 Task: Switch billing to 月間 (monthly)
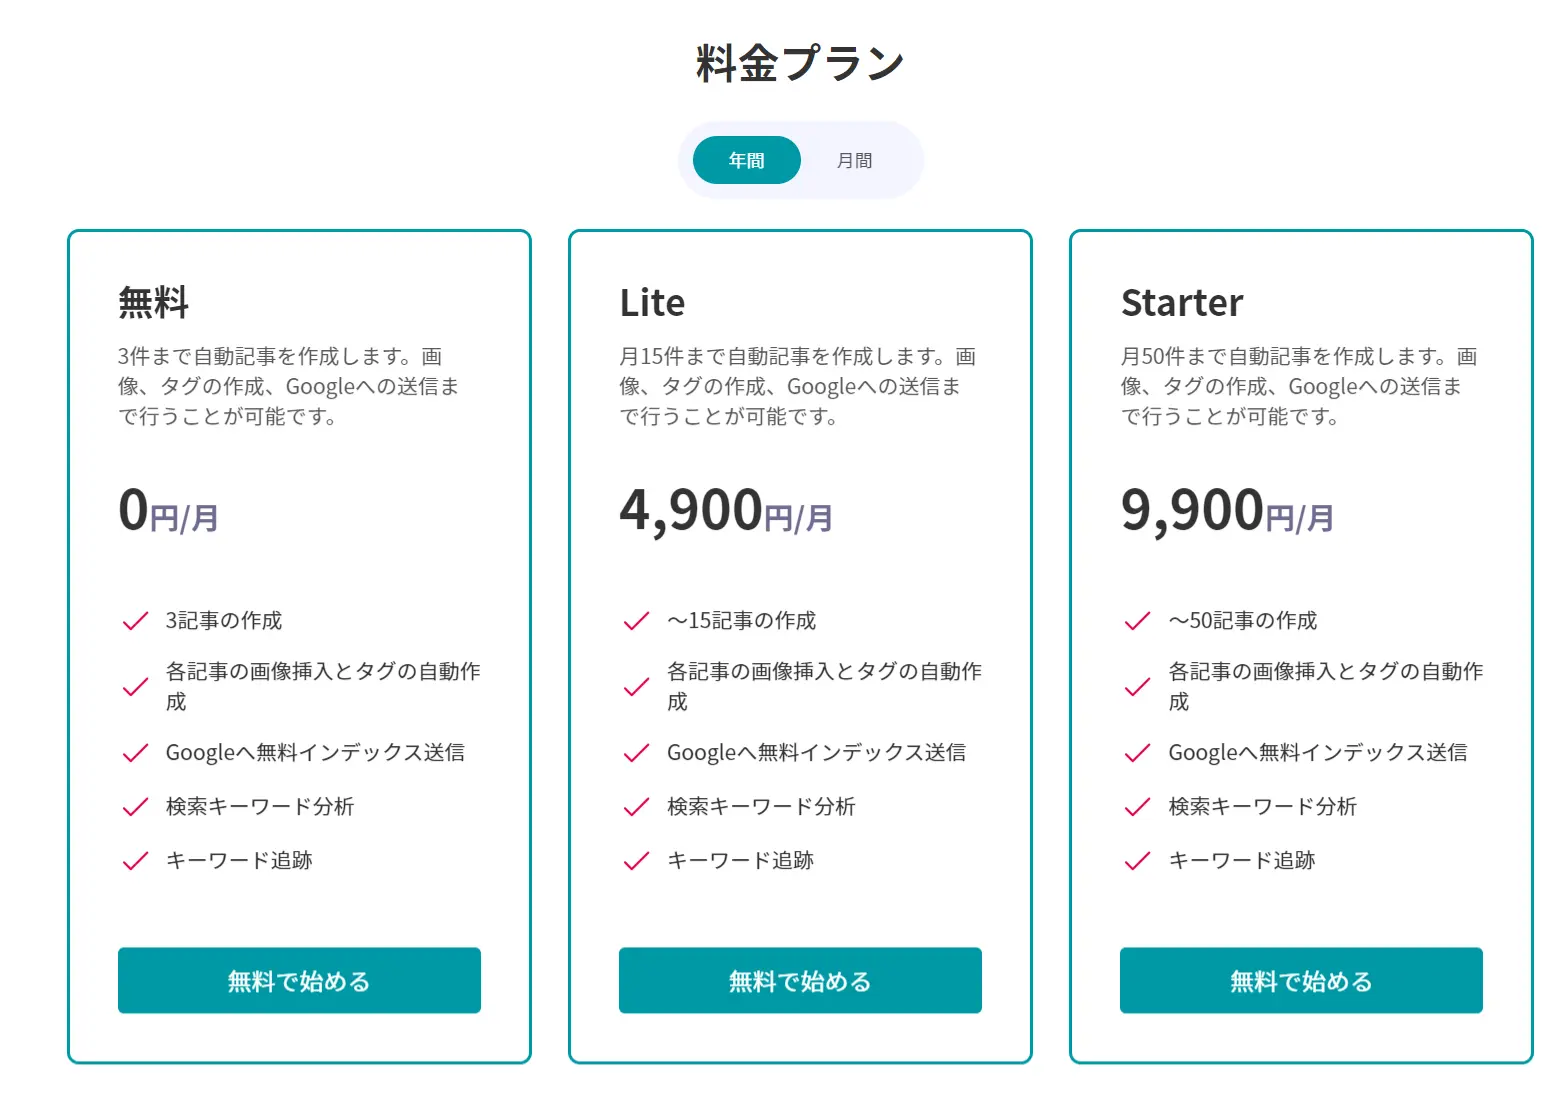(854, 160)
